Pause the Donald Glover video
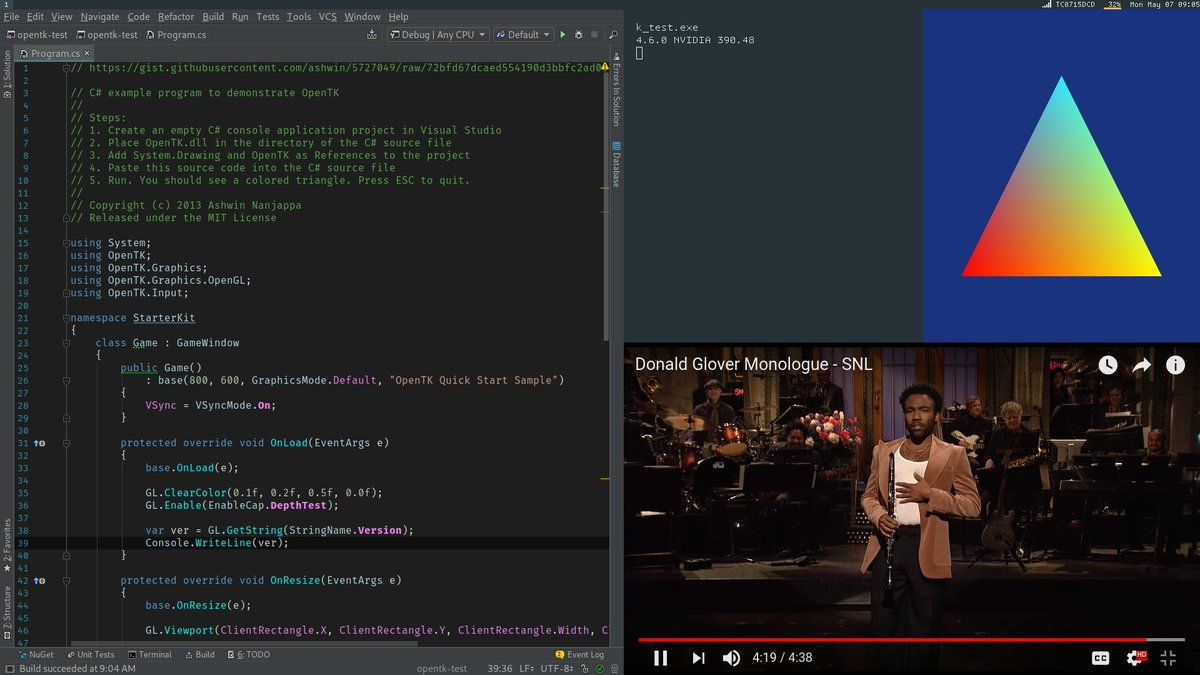 660,657
